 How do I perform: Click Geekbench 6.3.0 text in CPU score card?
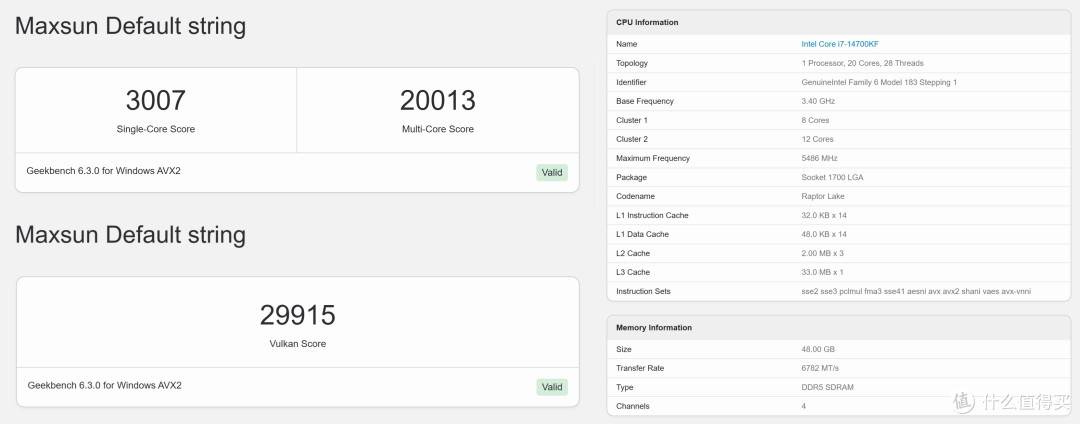click(103, 171)
